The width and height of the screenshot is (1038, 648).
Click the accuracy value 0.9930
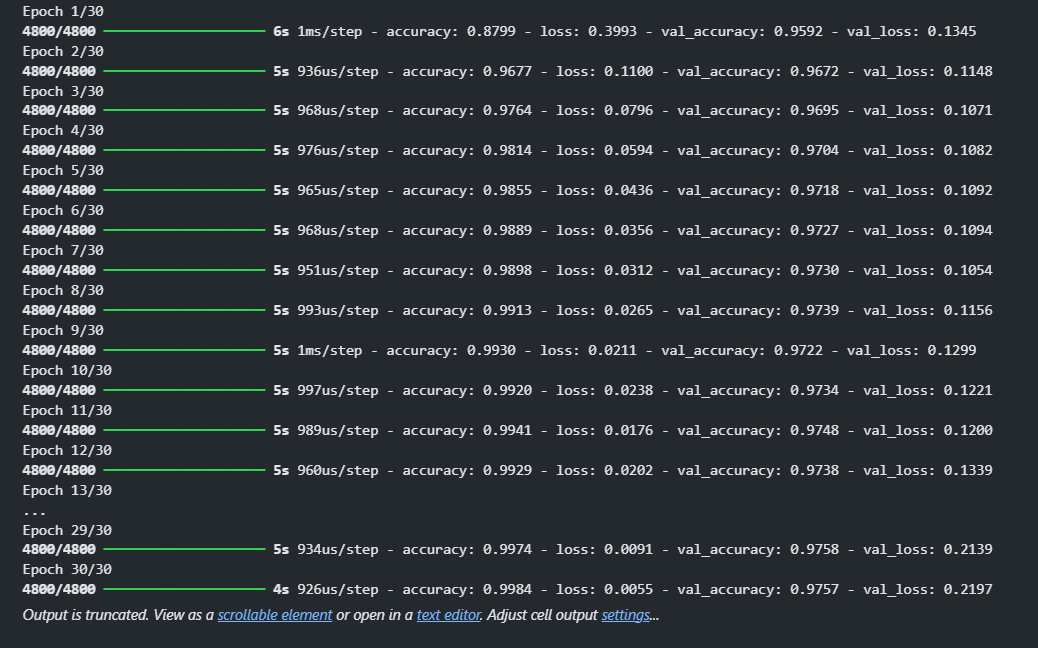(491, 350)
